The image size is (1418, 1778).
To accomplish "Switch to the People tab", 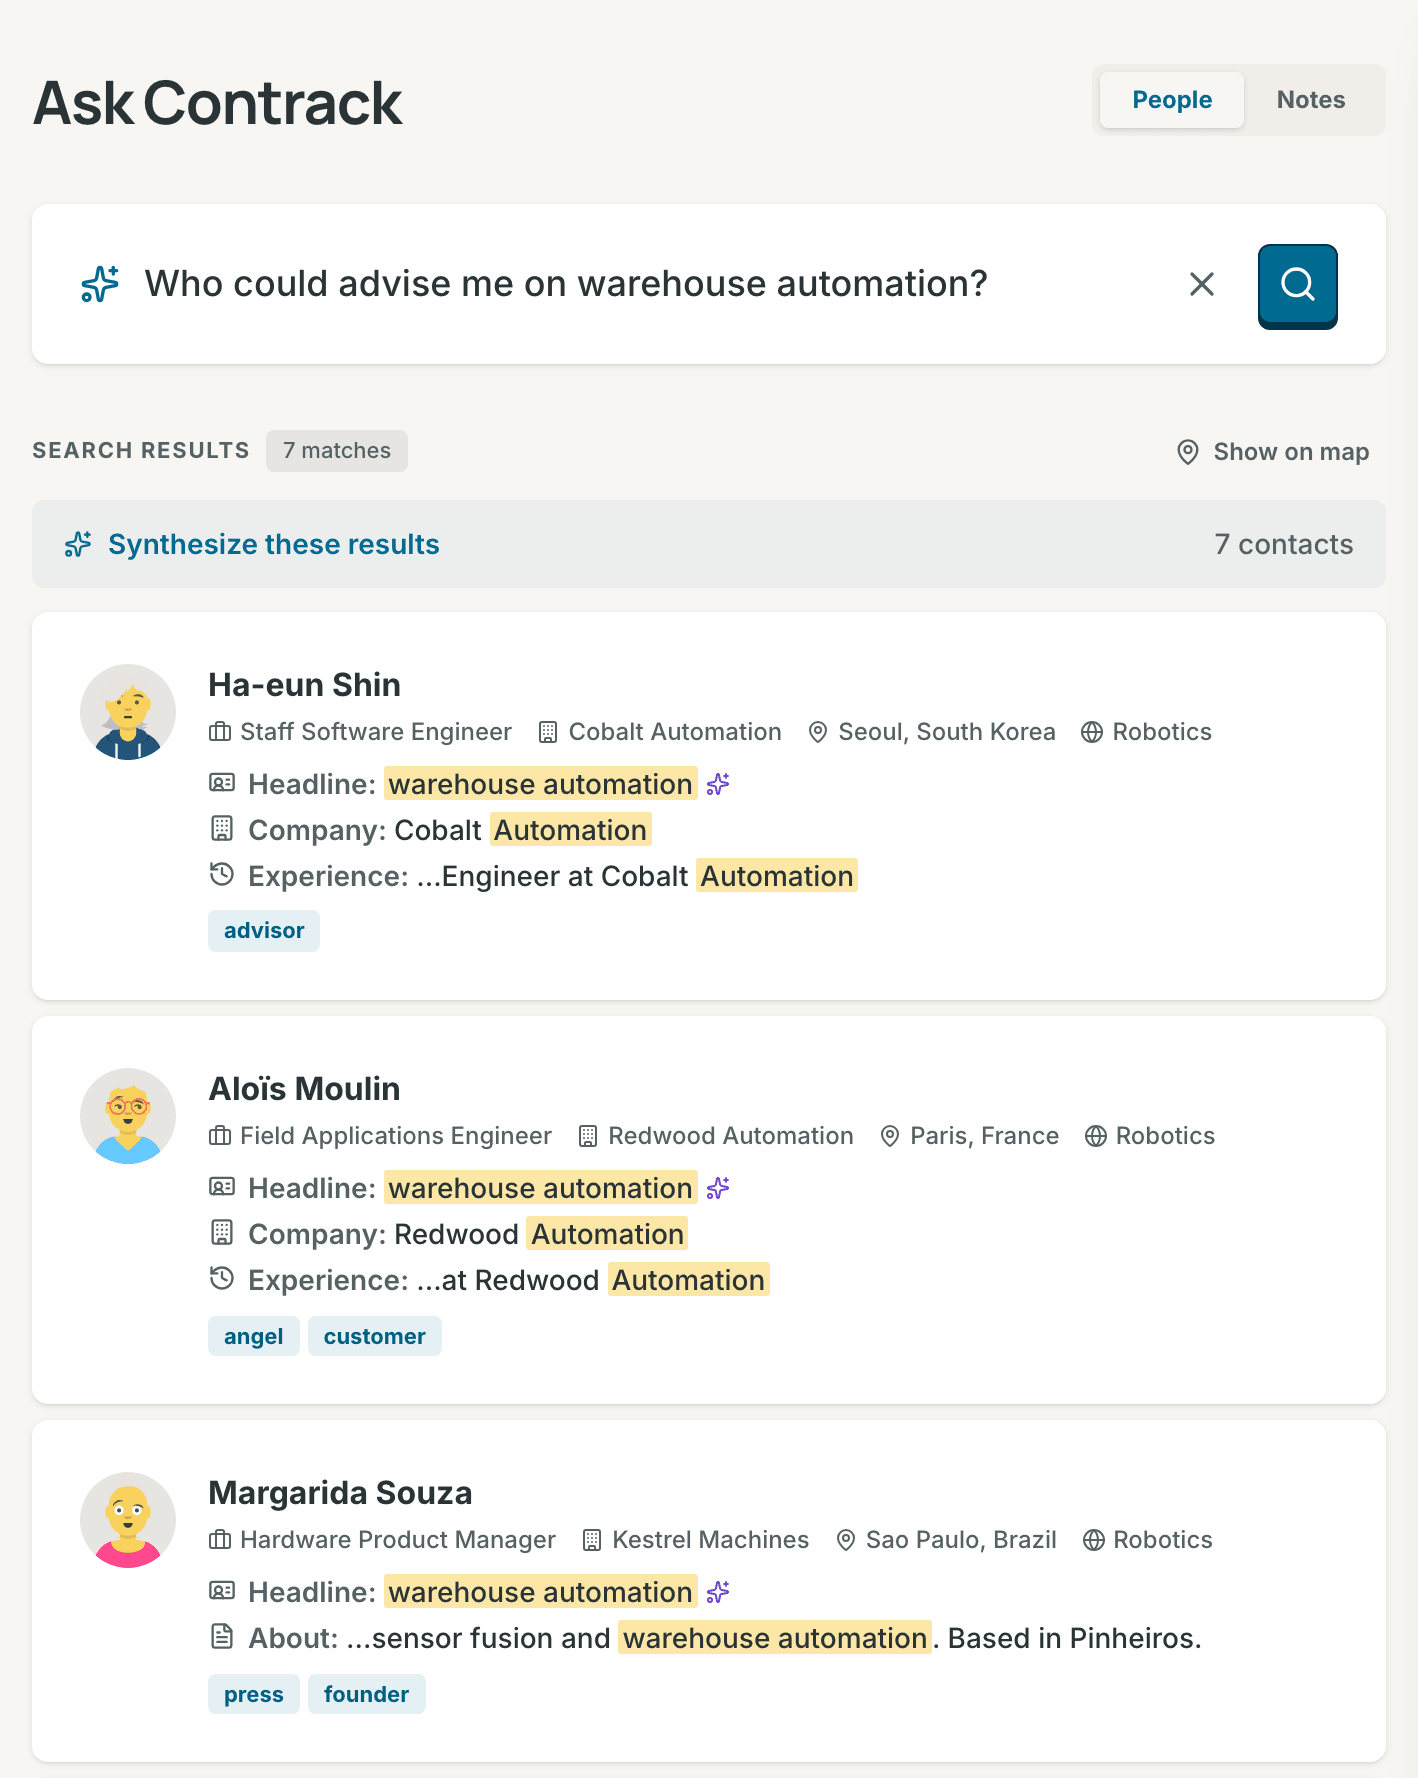I will pos(1172,100).
